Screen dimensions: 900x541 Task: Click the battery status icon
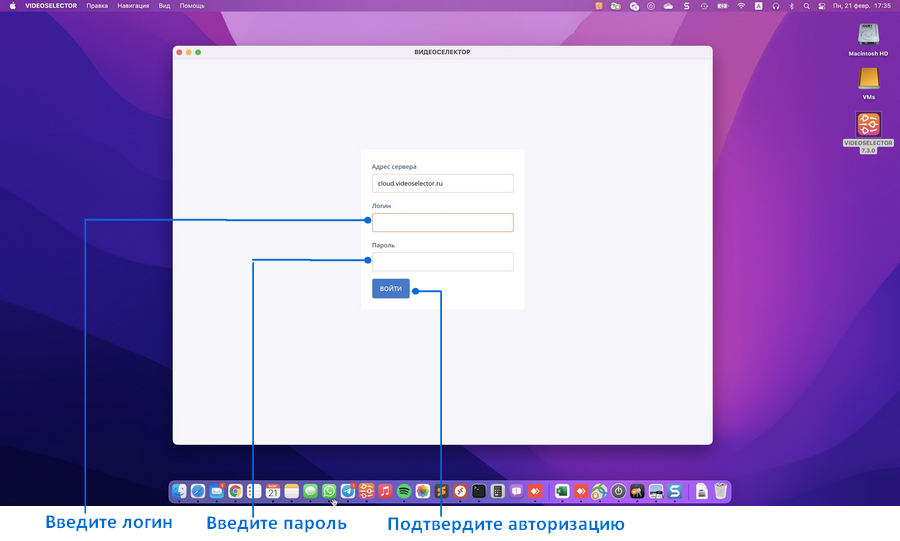pos(723,6)
